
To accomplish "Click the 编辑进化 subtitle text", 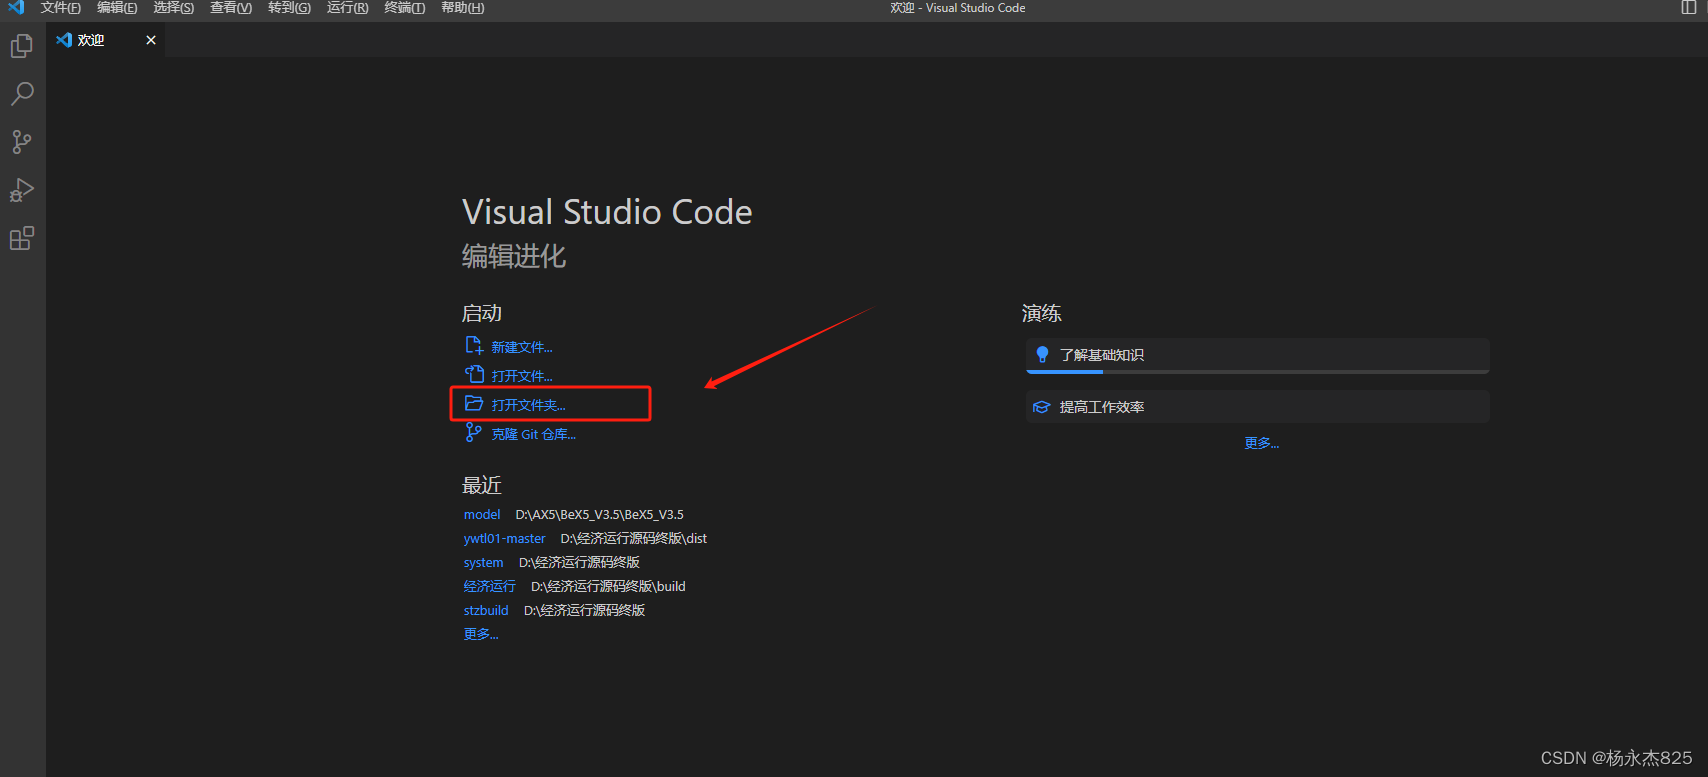I will [x=514, y=256].
